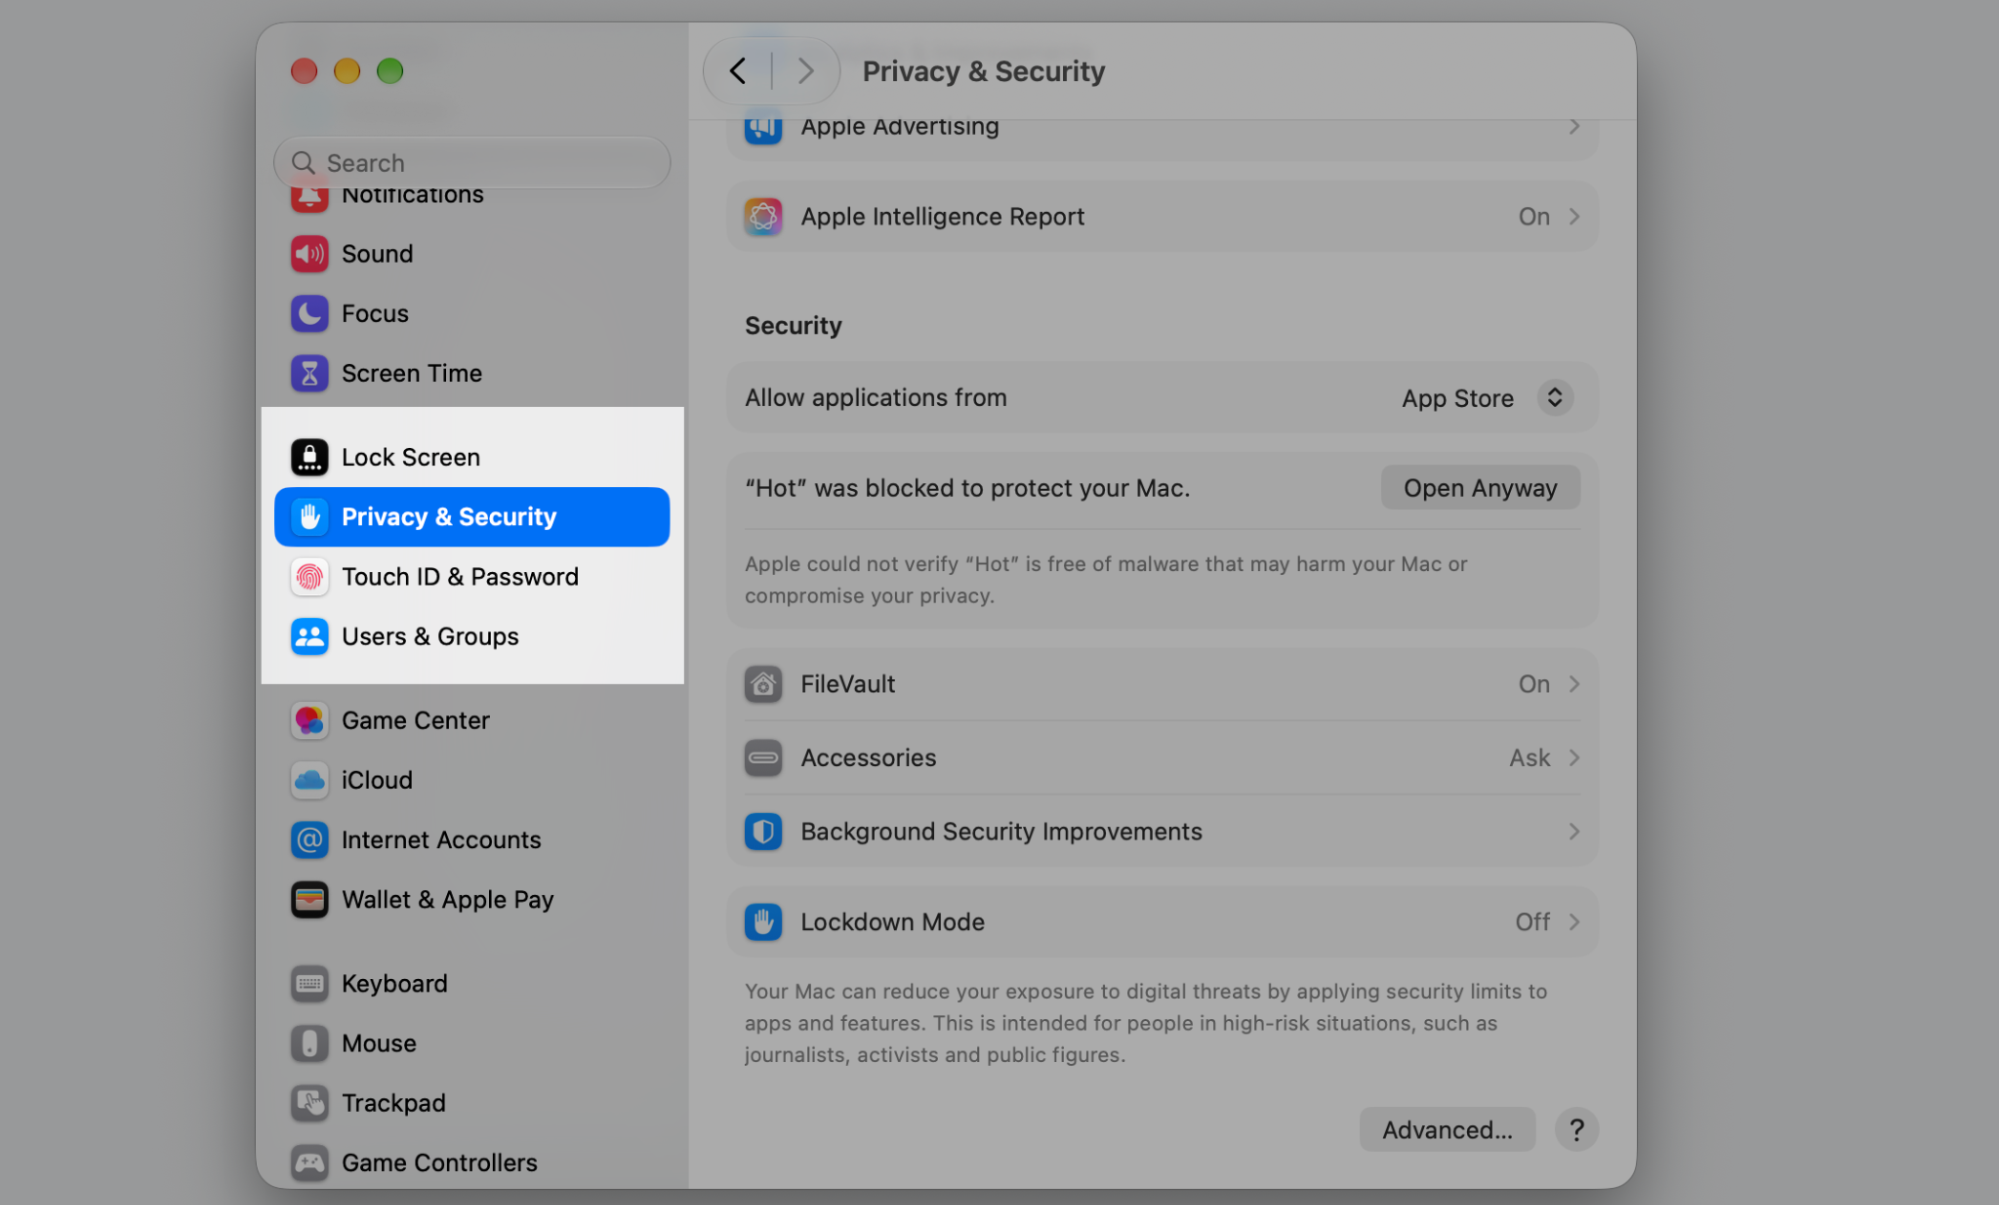The width and height of the screenshot is (1999, 1206).
Task: Open the Lockdown Mode Off chevron
Action: coord(1574,922)
